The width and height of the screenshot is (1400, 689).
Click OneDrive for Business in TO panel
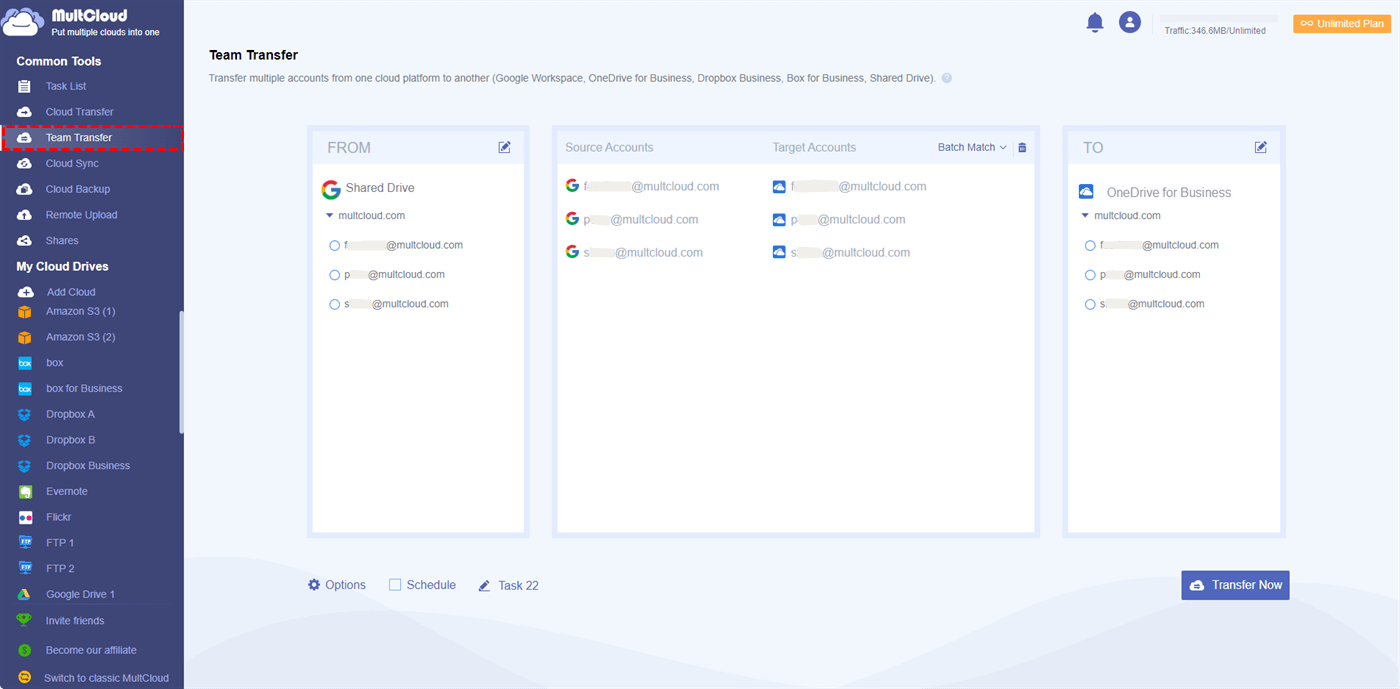coord(1169,192)
